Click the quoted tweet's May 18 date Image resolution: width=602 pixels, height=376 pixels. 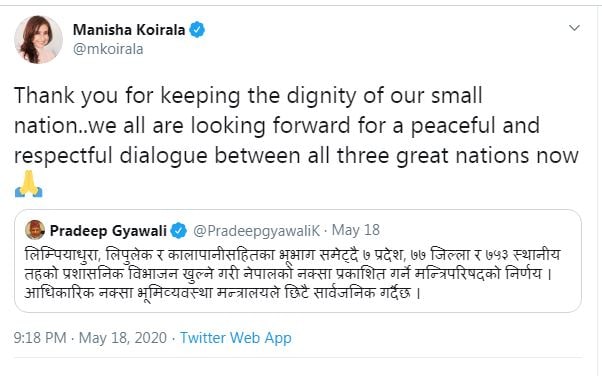click(356, 230)
